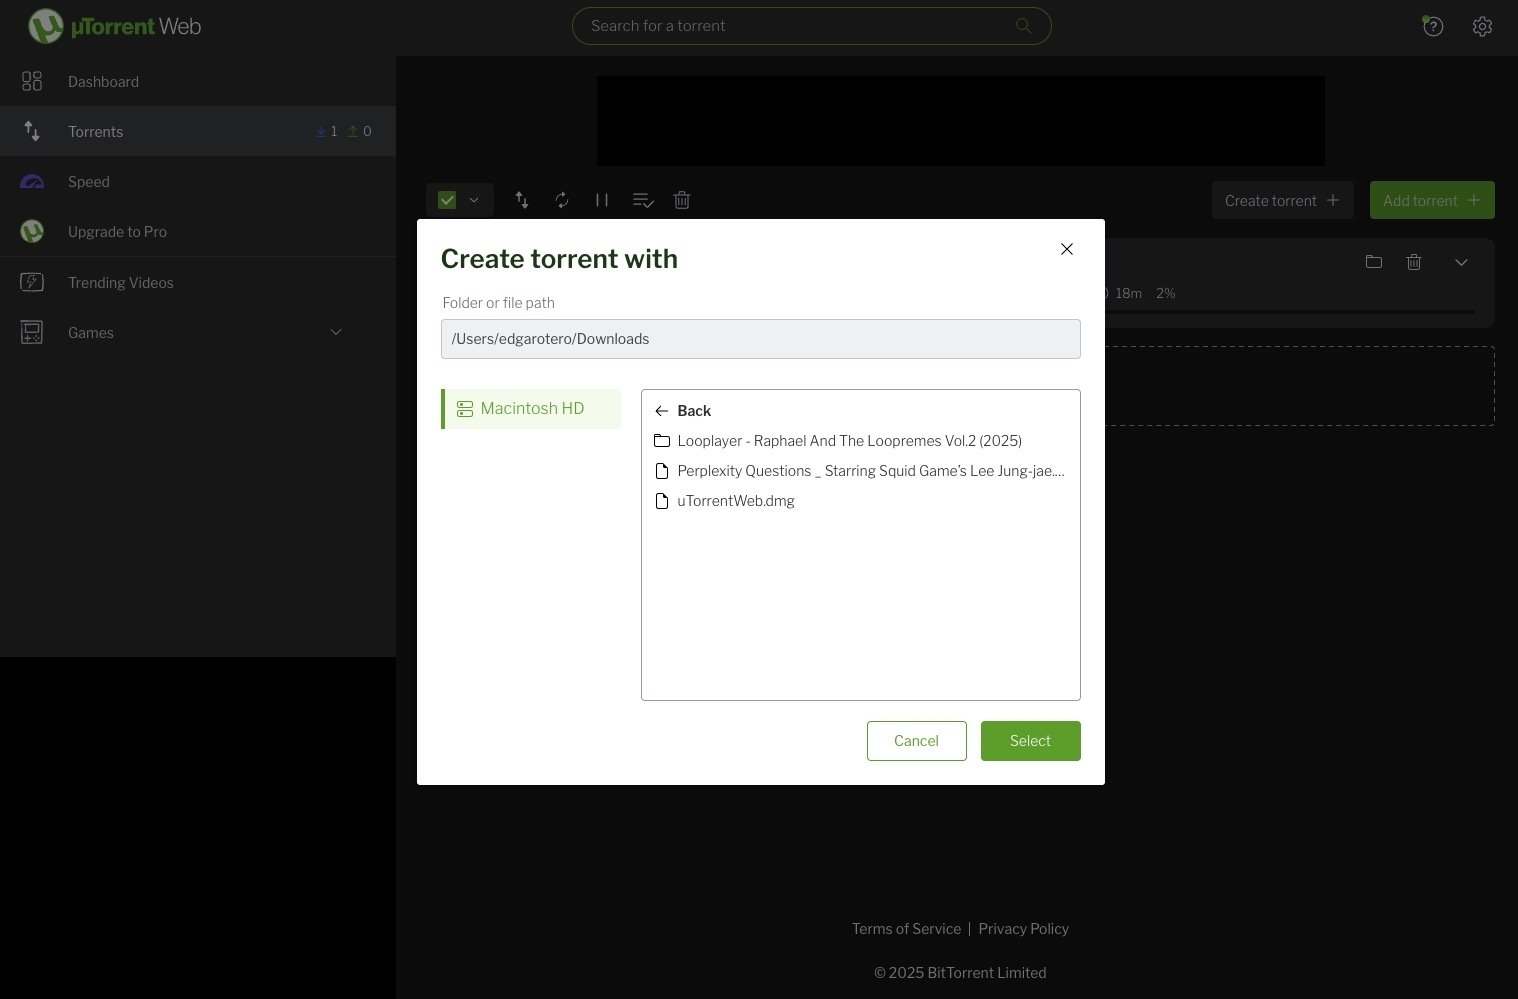Screen dimensions: 1518x999
Task: Click the toolbar list-check icon
Action: click(643, 200)
